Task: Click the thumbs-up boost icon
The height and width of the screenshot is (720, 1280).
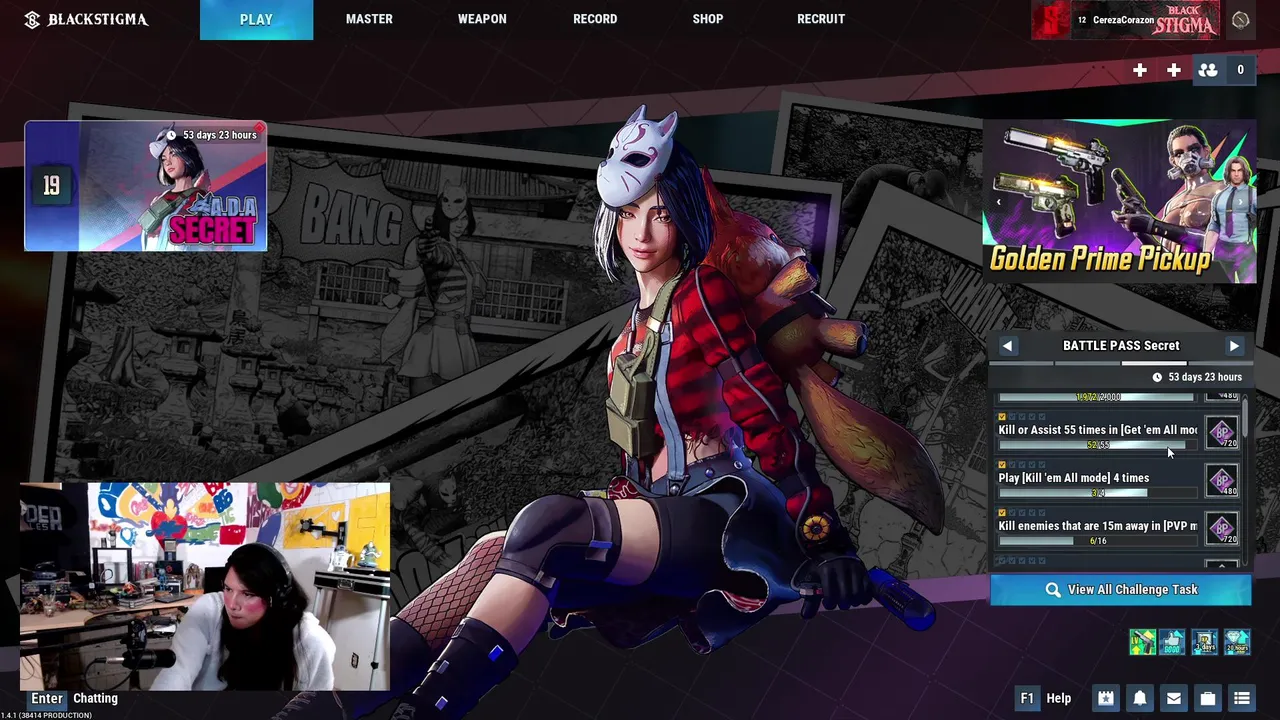Action: (x=1174, y=642)
